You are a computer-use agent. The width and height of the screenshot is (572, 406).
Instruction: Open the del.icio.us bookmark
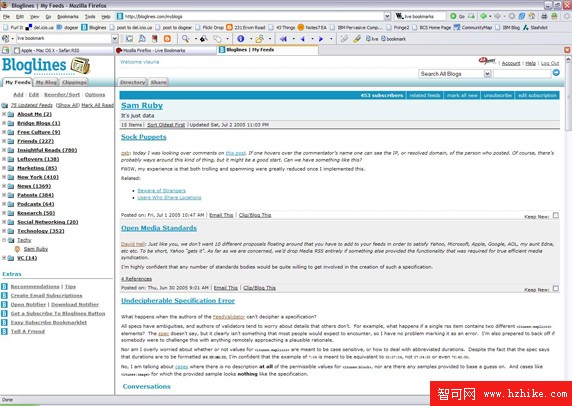click(x=40, y=27)
